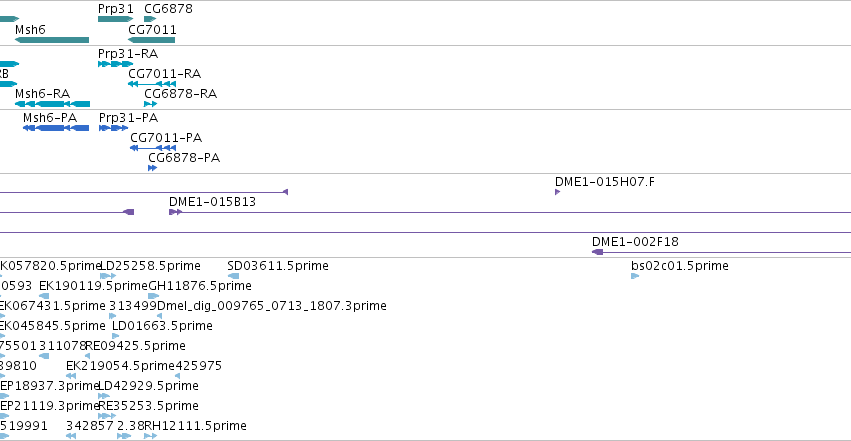Click the CG6878 gene arrow
851x441 pixels.
pos(150,19)
